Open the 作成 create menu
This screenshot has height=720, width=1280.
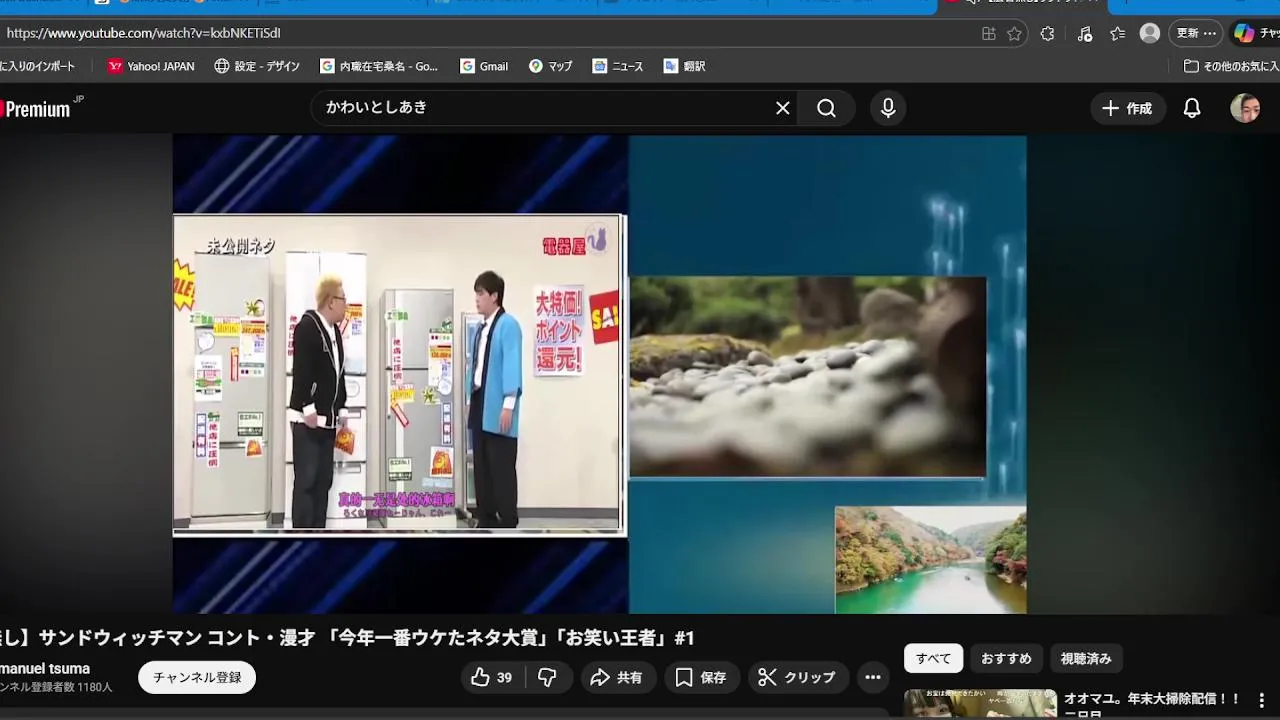[x=1127, y=108]
